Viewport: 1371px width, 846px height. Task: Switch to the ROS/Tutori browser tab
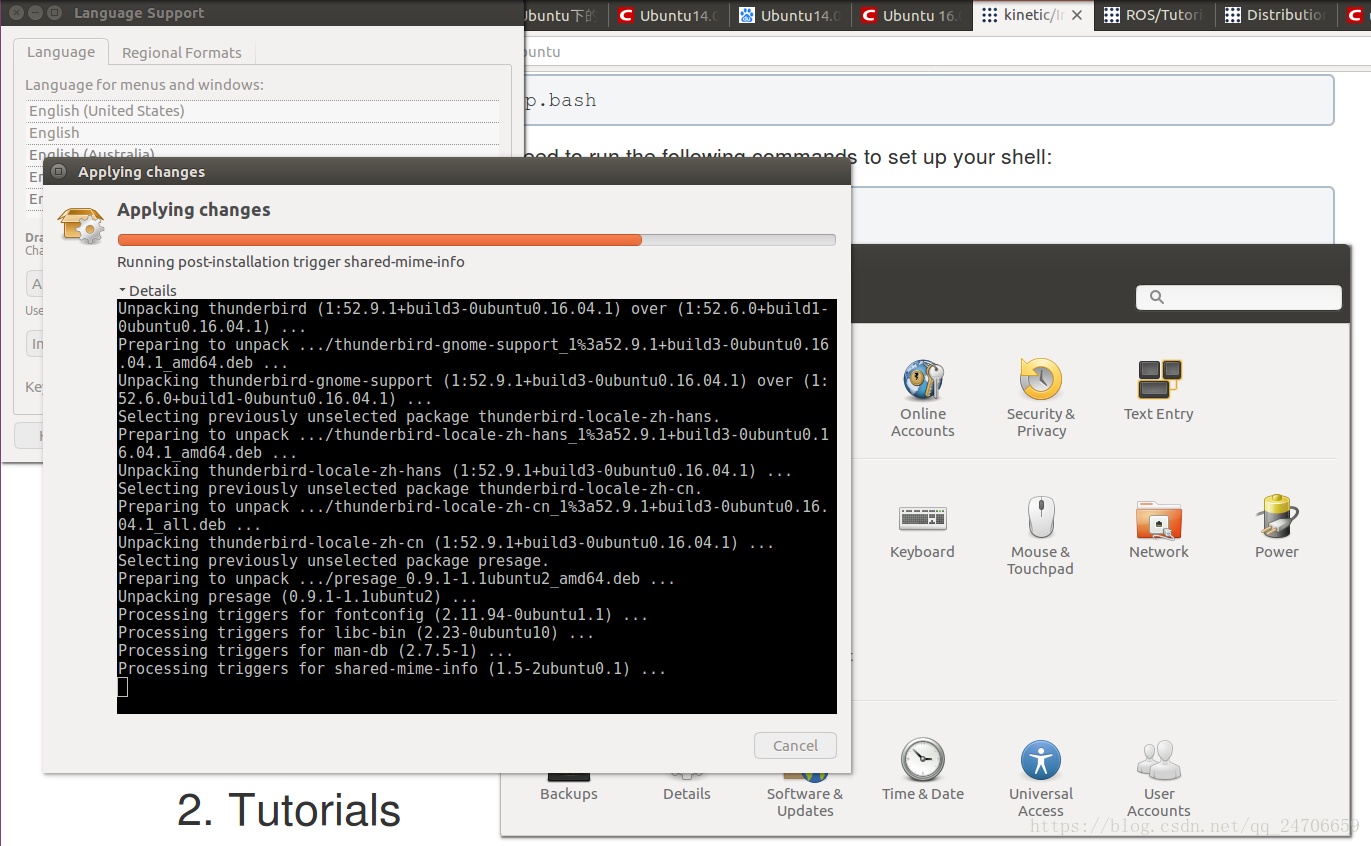[1156, 15]
